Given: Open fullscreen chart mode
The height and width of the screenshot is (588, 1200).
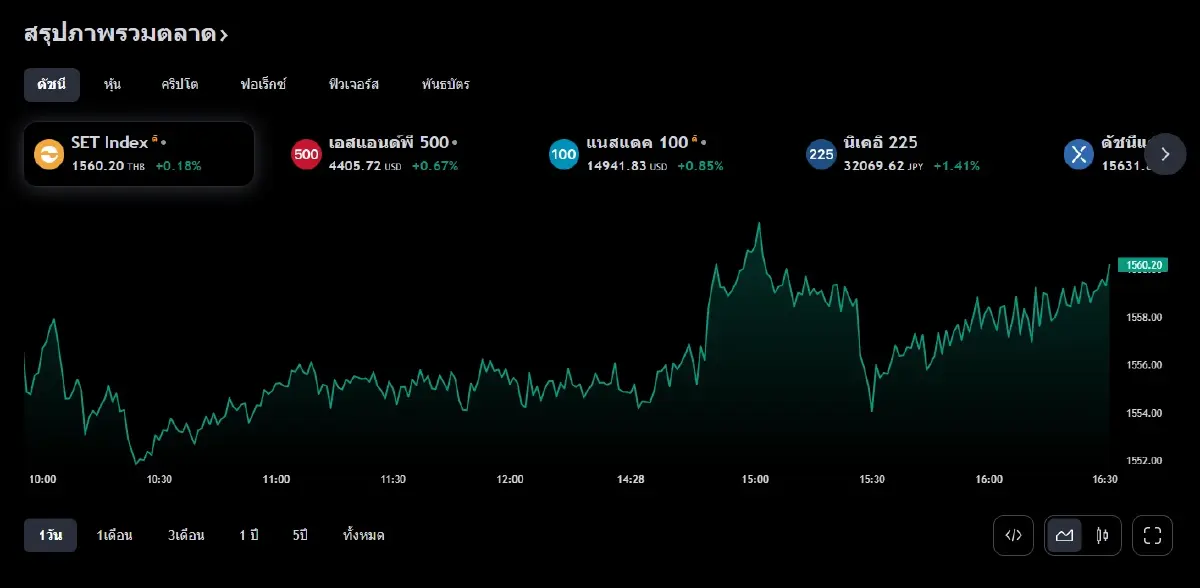Looking at the screenshot, I should tap(1152, 535).
